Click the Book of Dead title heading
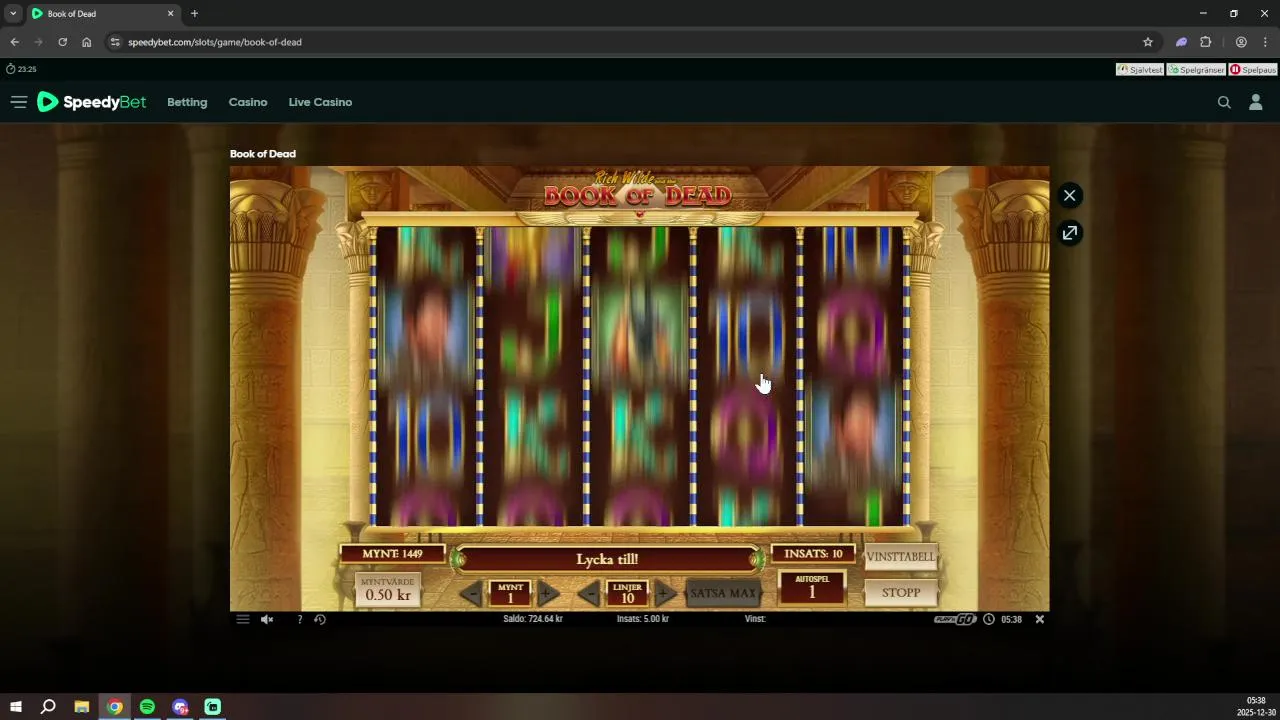The width and height of the screenshot is (1280, 720). (x=263, y=154)
